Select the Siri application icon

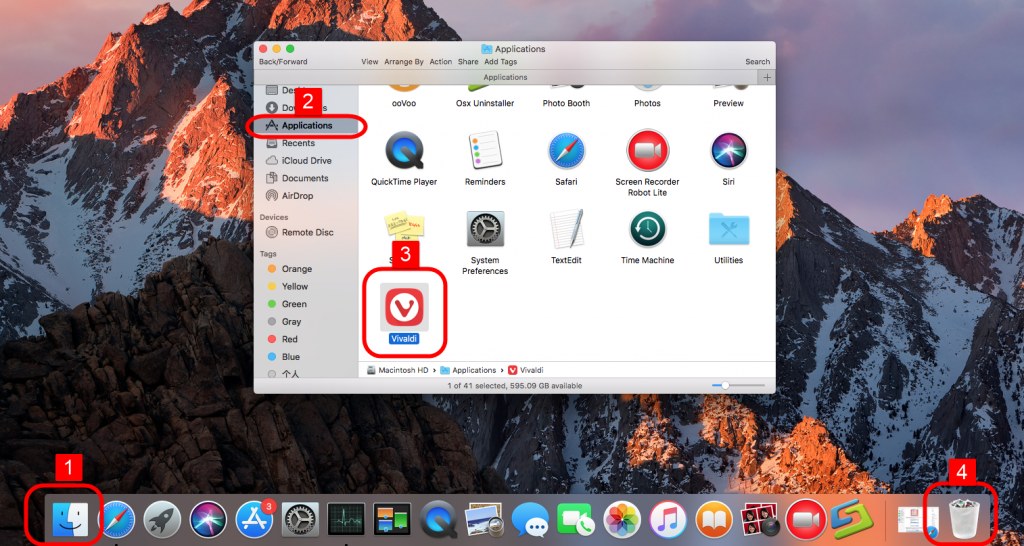pos(728,152)
